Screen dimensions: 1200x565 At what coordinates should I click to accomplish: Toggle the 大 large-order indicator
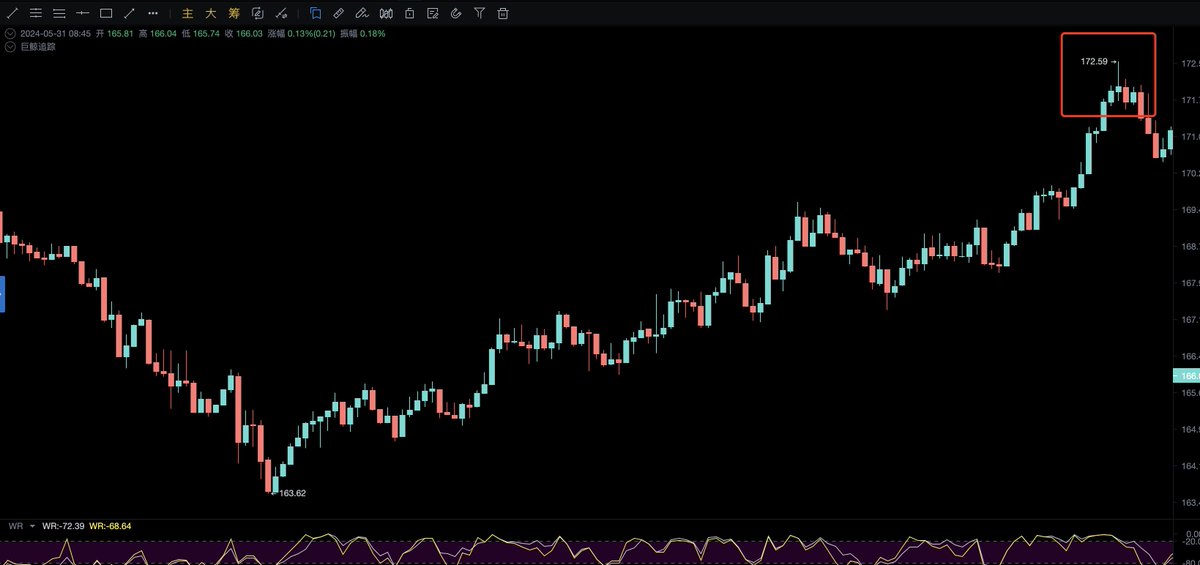point(211,14)
